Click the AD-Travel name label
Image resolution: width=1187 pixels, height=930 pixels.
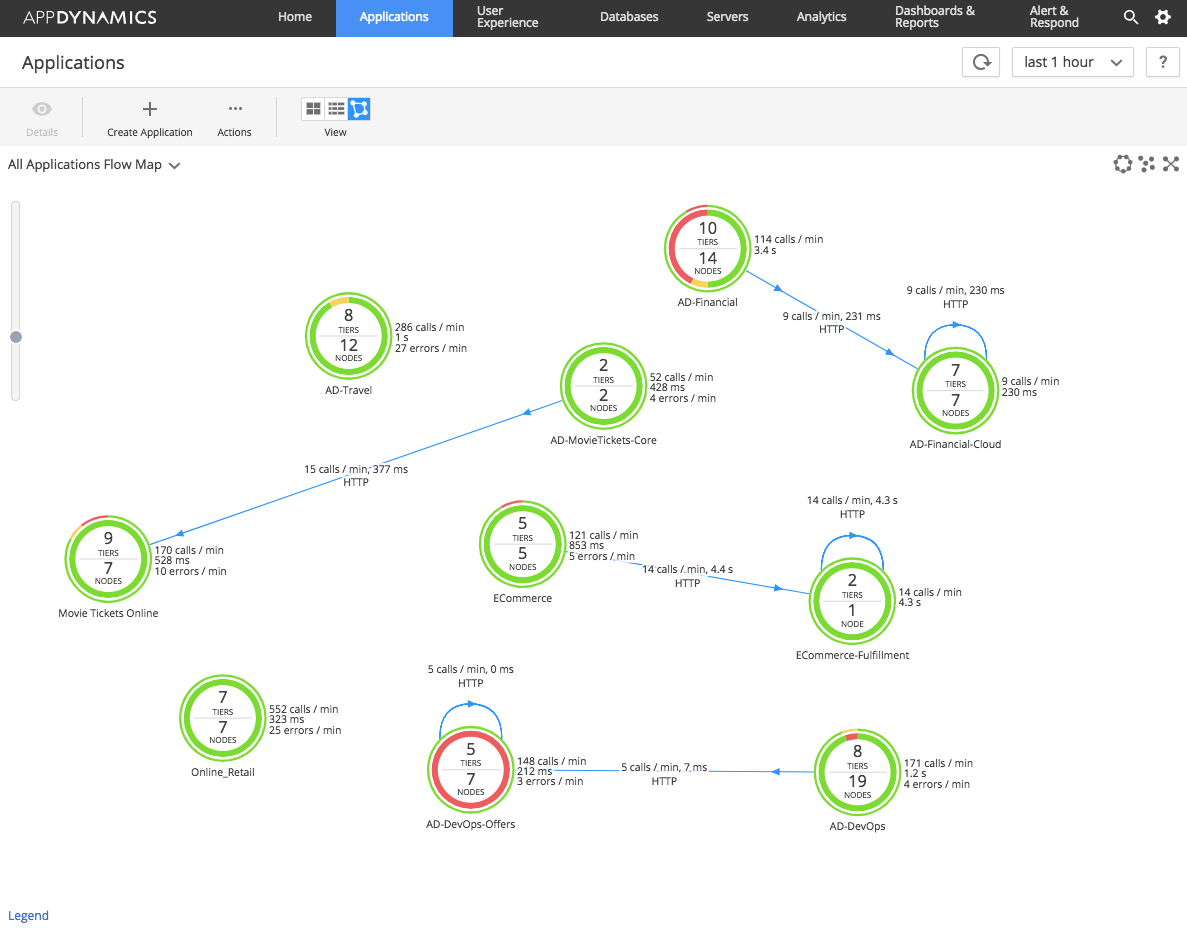(x=348, y=390)
